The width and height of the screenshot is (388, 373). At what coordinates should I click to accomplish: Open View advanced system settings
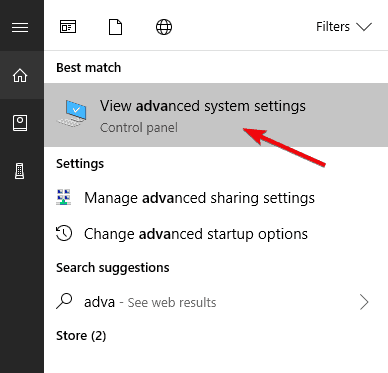point(216,115)
